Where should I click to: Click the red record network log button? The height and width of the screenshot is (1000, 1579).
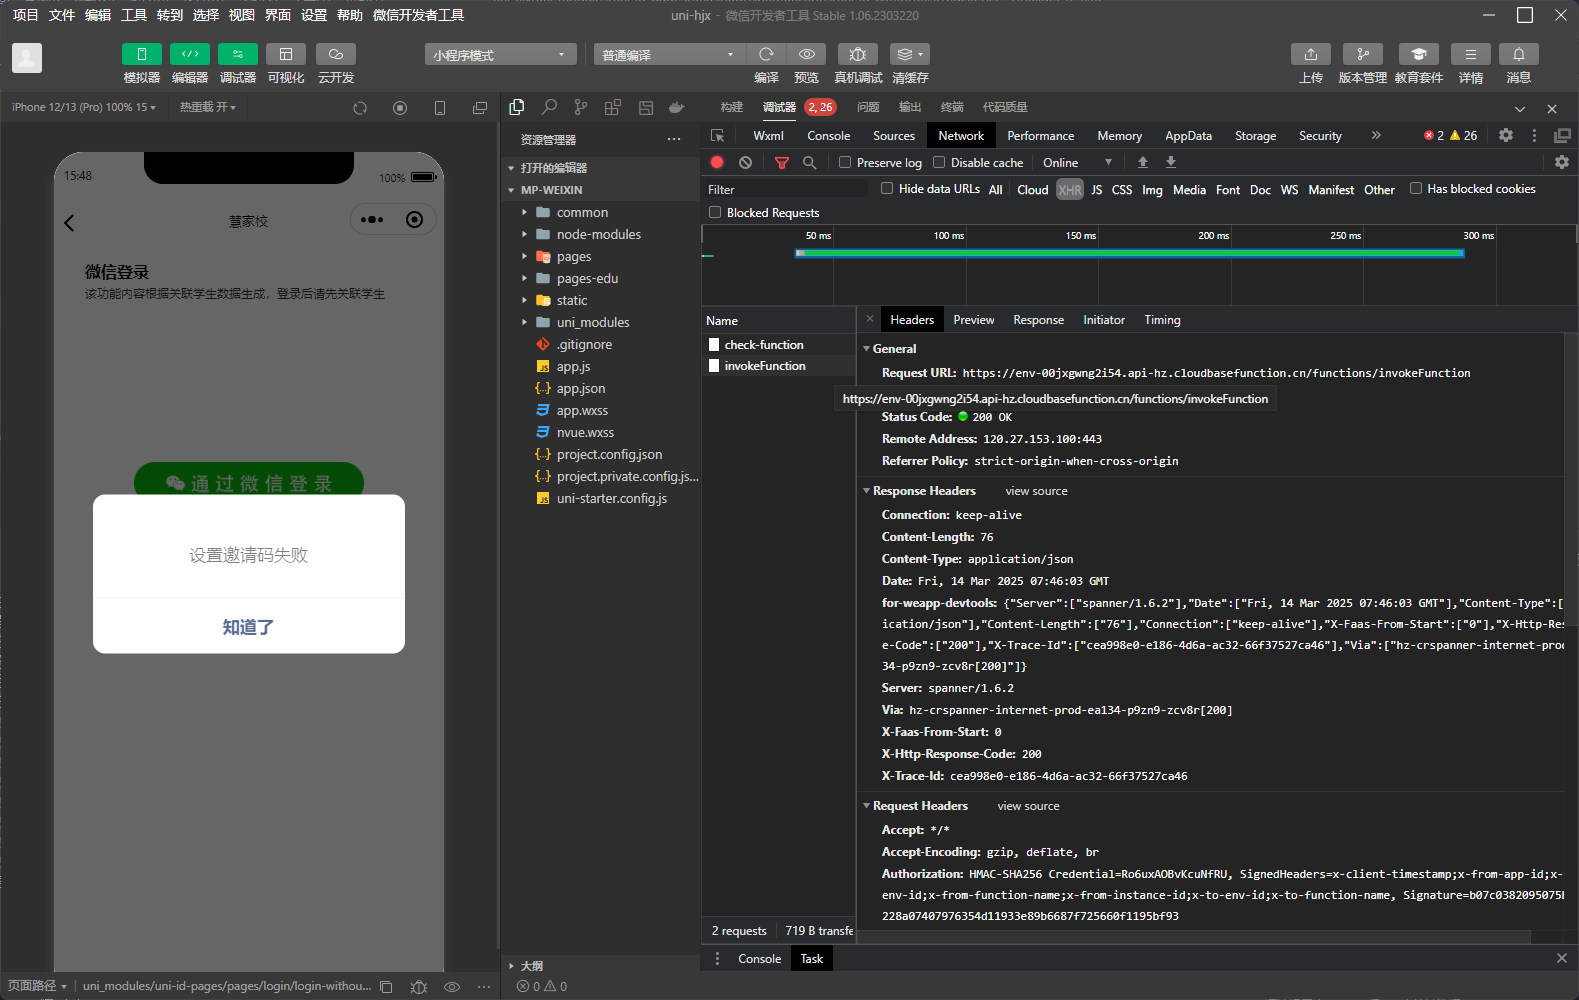(x=717, y=162)
